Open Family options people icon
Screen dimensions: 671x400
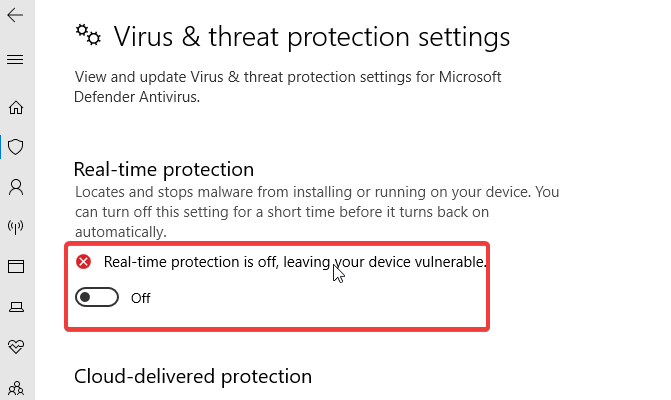16,387
